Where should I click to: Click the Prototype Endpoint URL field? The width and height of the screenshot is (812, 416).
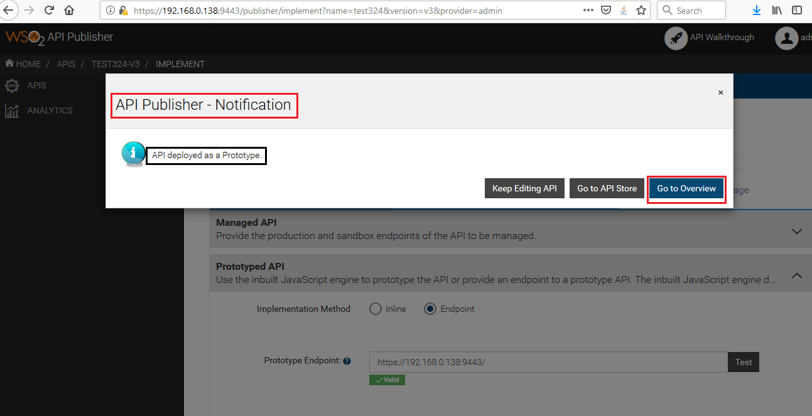point(548,362)
